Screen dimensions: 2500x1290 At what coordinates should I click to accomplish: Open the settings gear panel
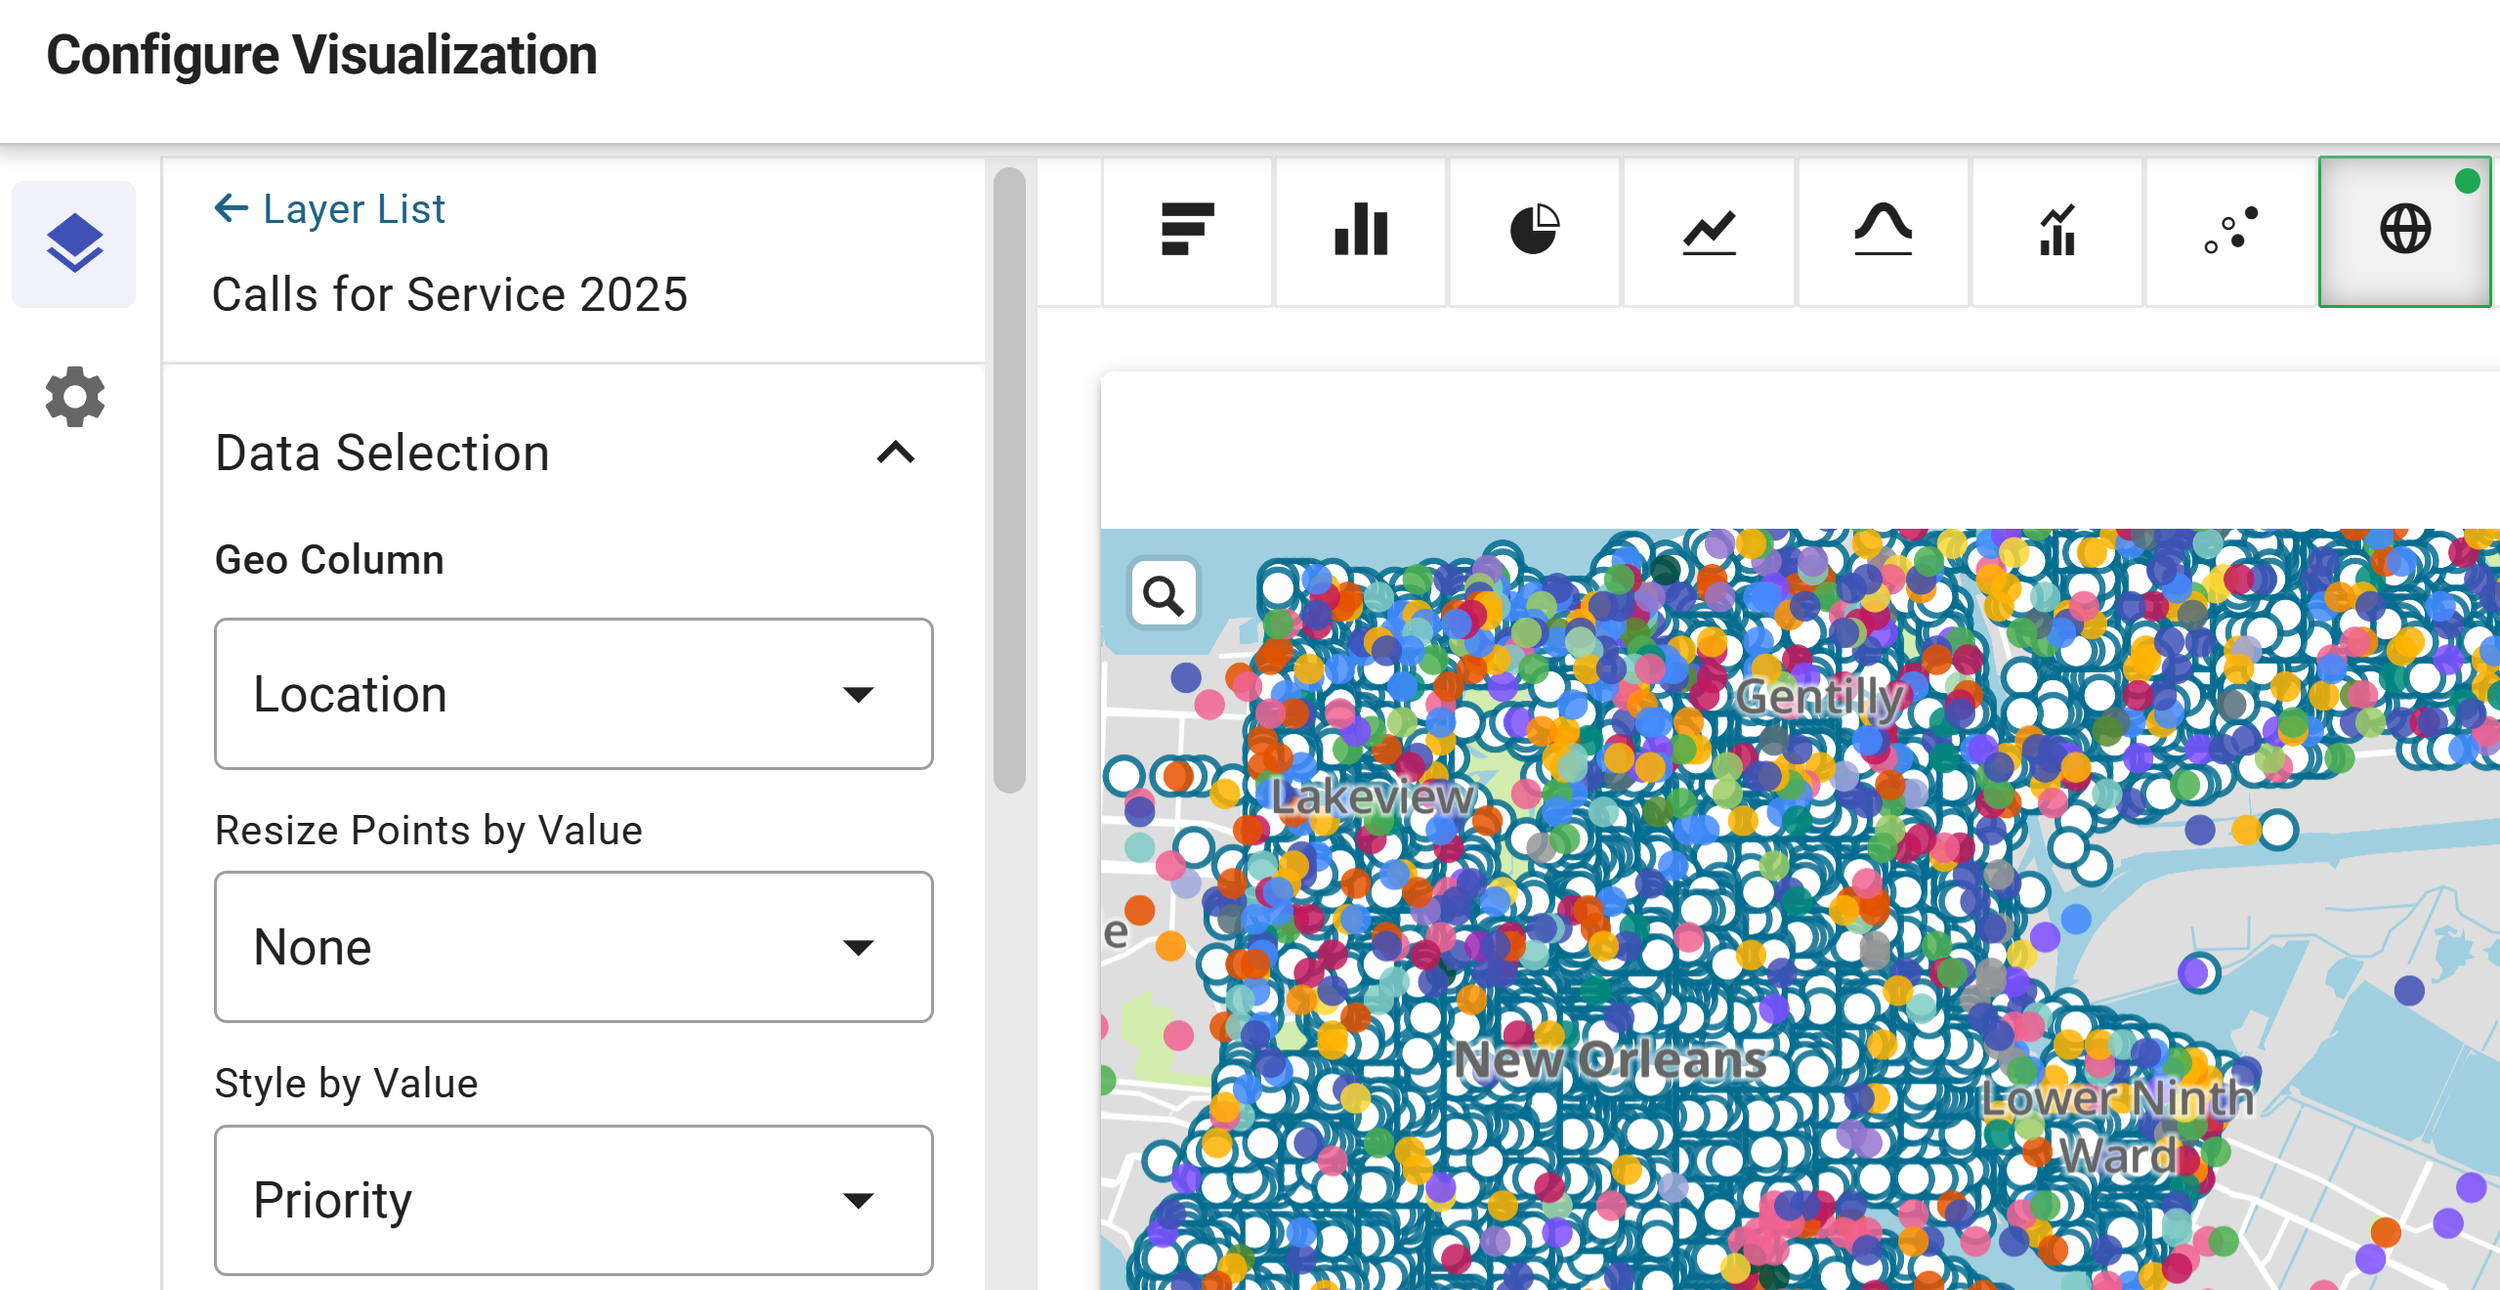pos(74,396)
